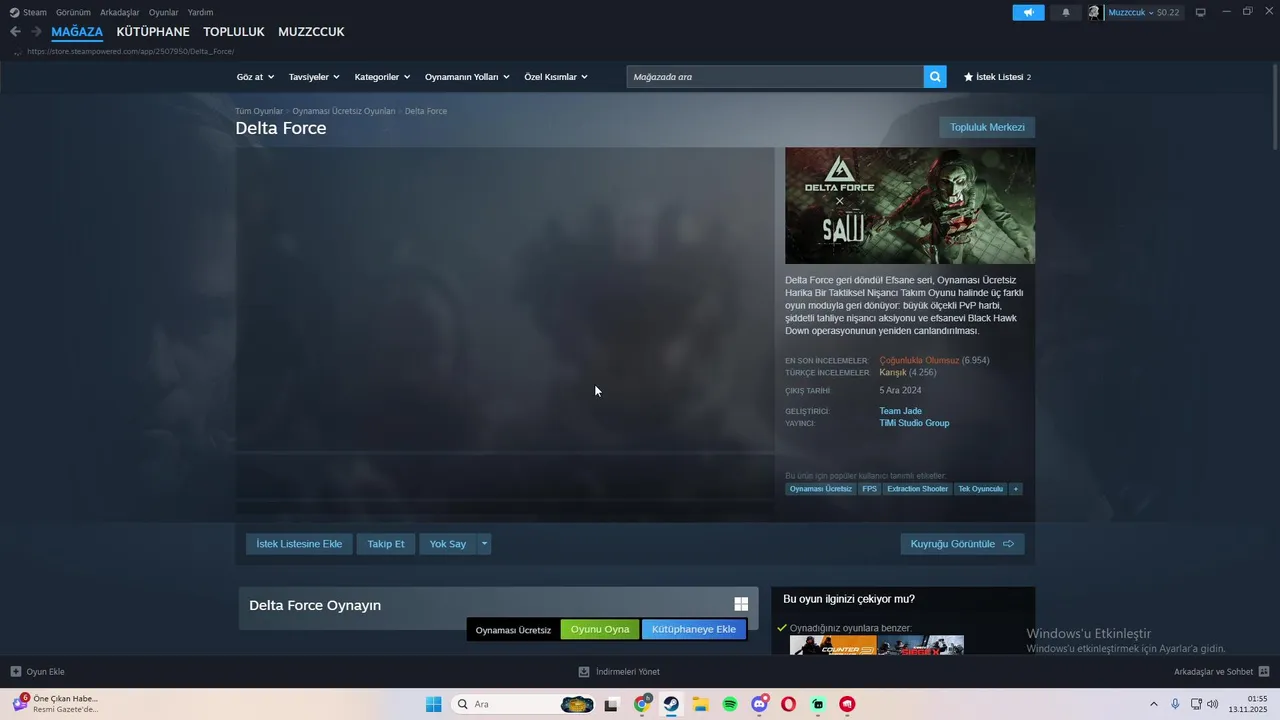Click the İndirmeleri Yönet download icon

pyautogui.click(x=584, y=671)
